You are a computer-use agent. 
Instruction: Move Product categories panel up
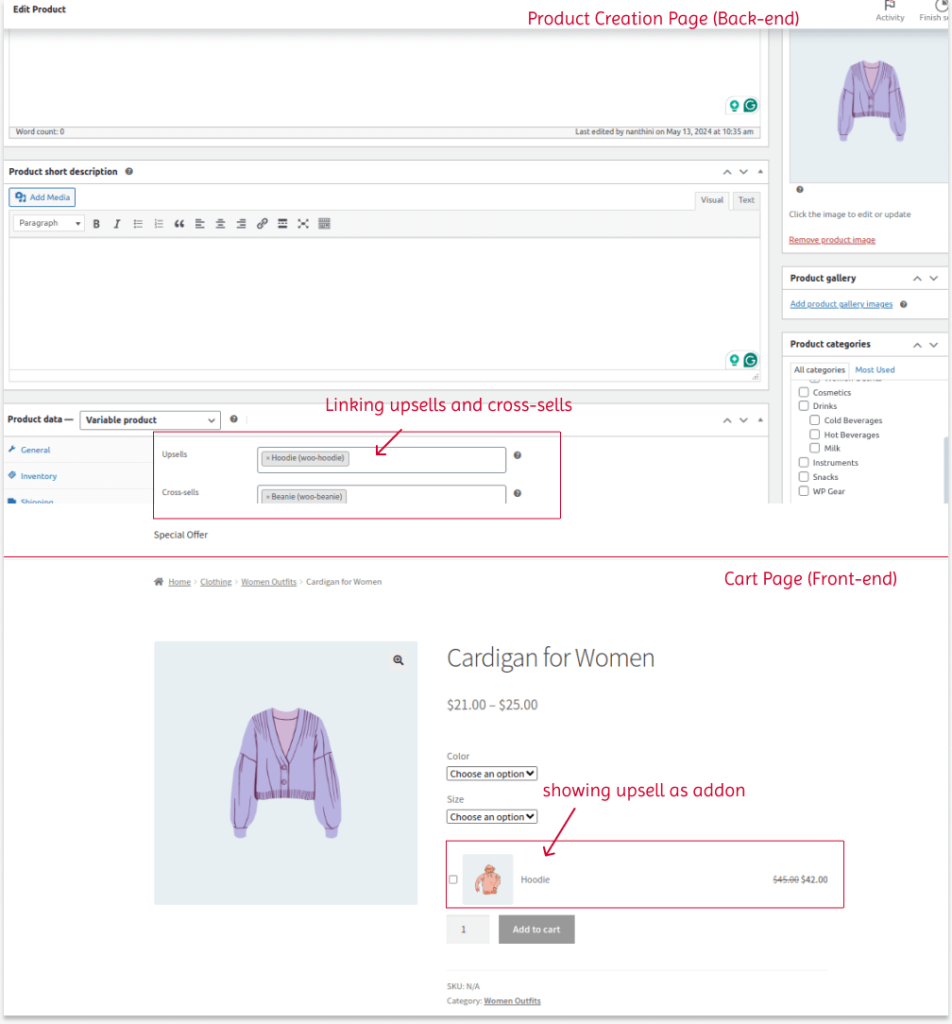pyautogui.click(x=917, y=345)
